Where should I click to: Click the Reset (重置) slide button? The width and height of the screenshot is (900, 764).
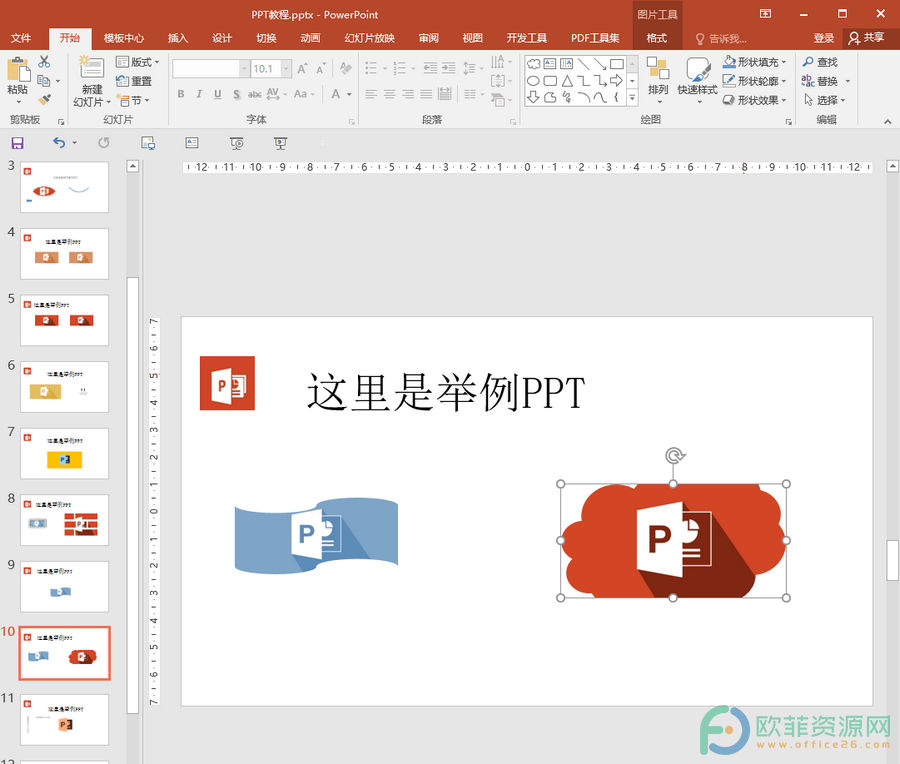coord(134,81)
